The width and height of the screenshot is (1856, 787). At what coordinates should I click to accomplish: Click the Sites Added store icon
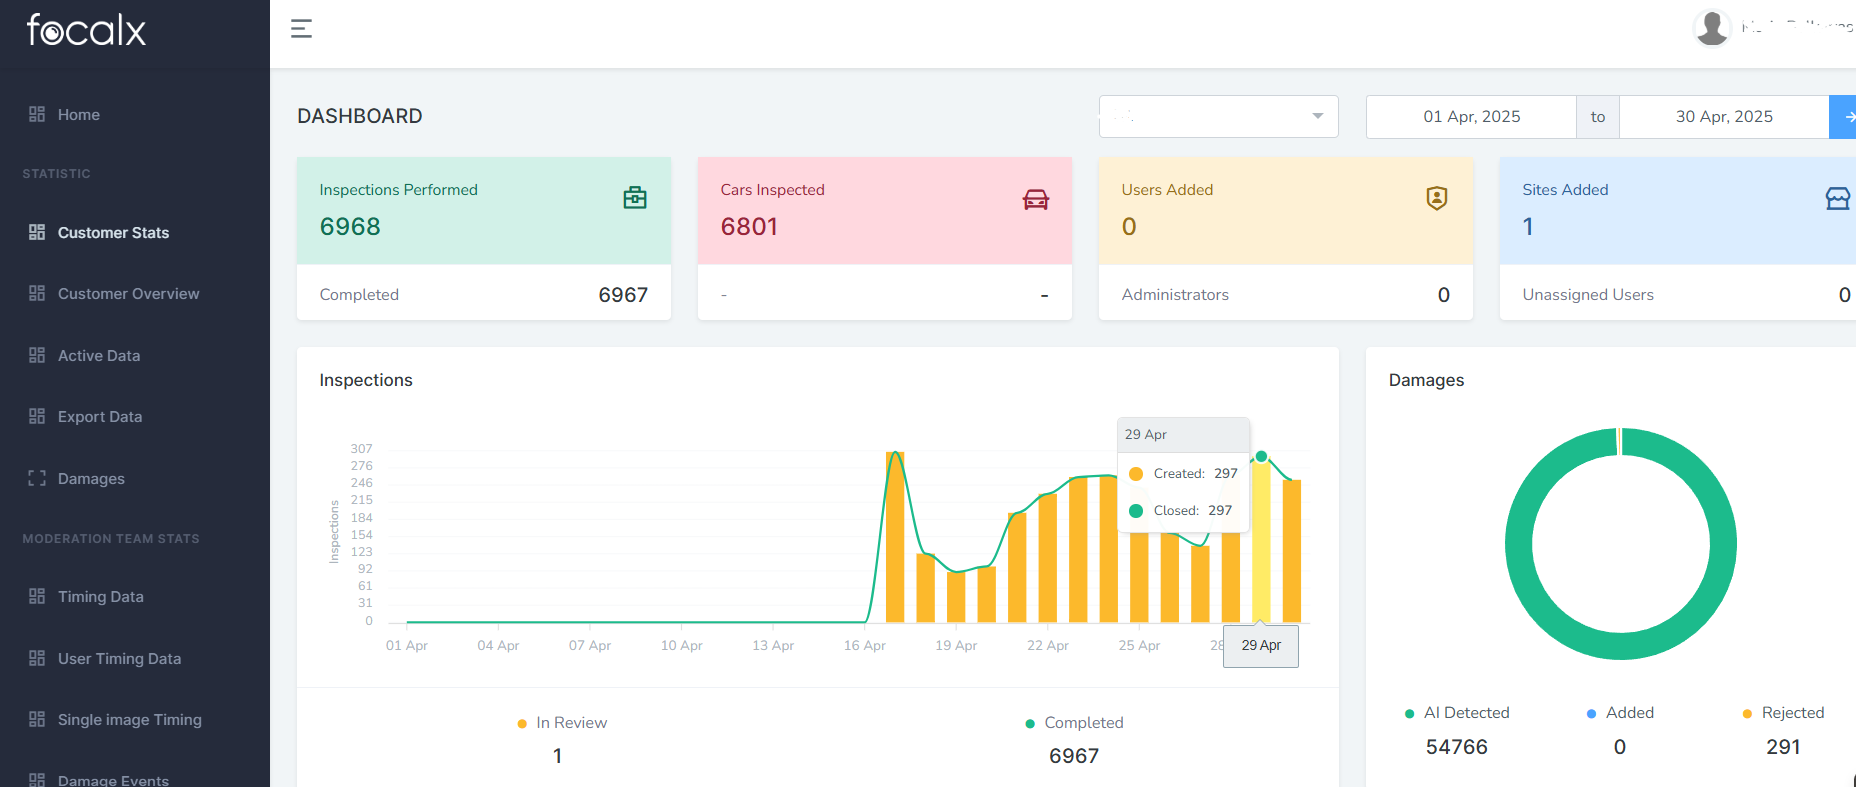[1838, 198]
